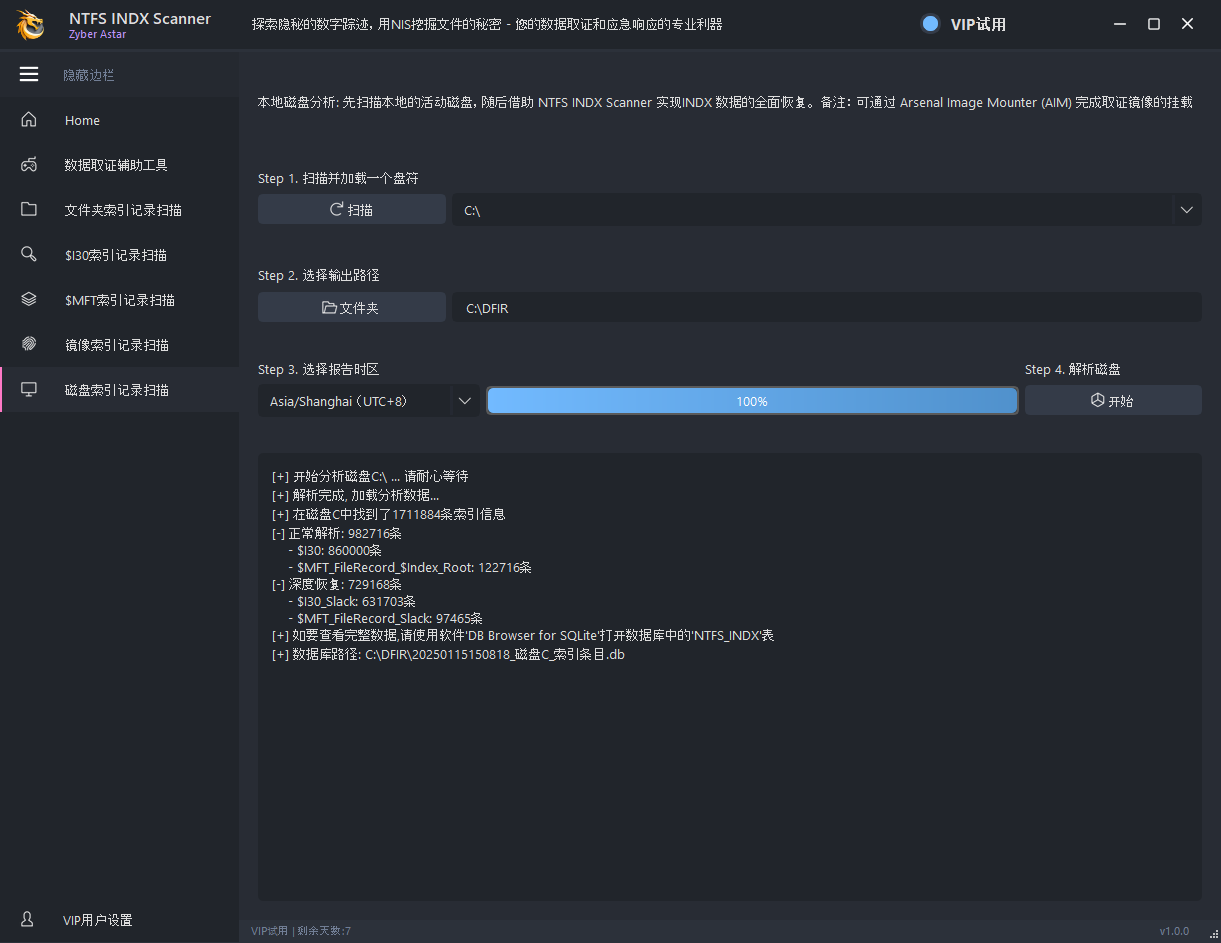Expand timezone dropdown arrow
This screenshot has width=1221, height=943.
click(x=465, y=401)
